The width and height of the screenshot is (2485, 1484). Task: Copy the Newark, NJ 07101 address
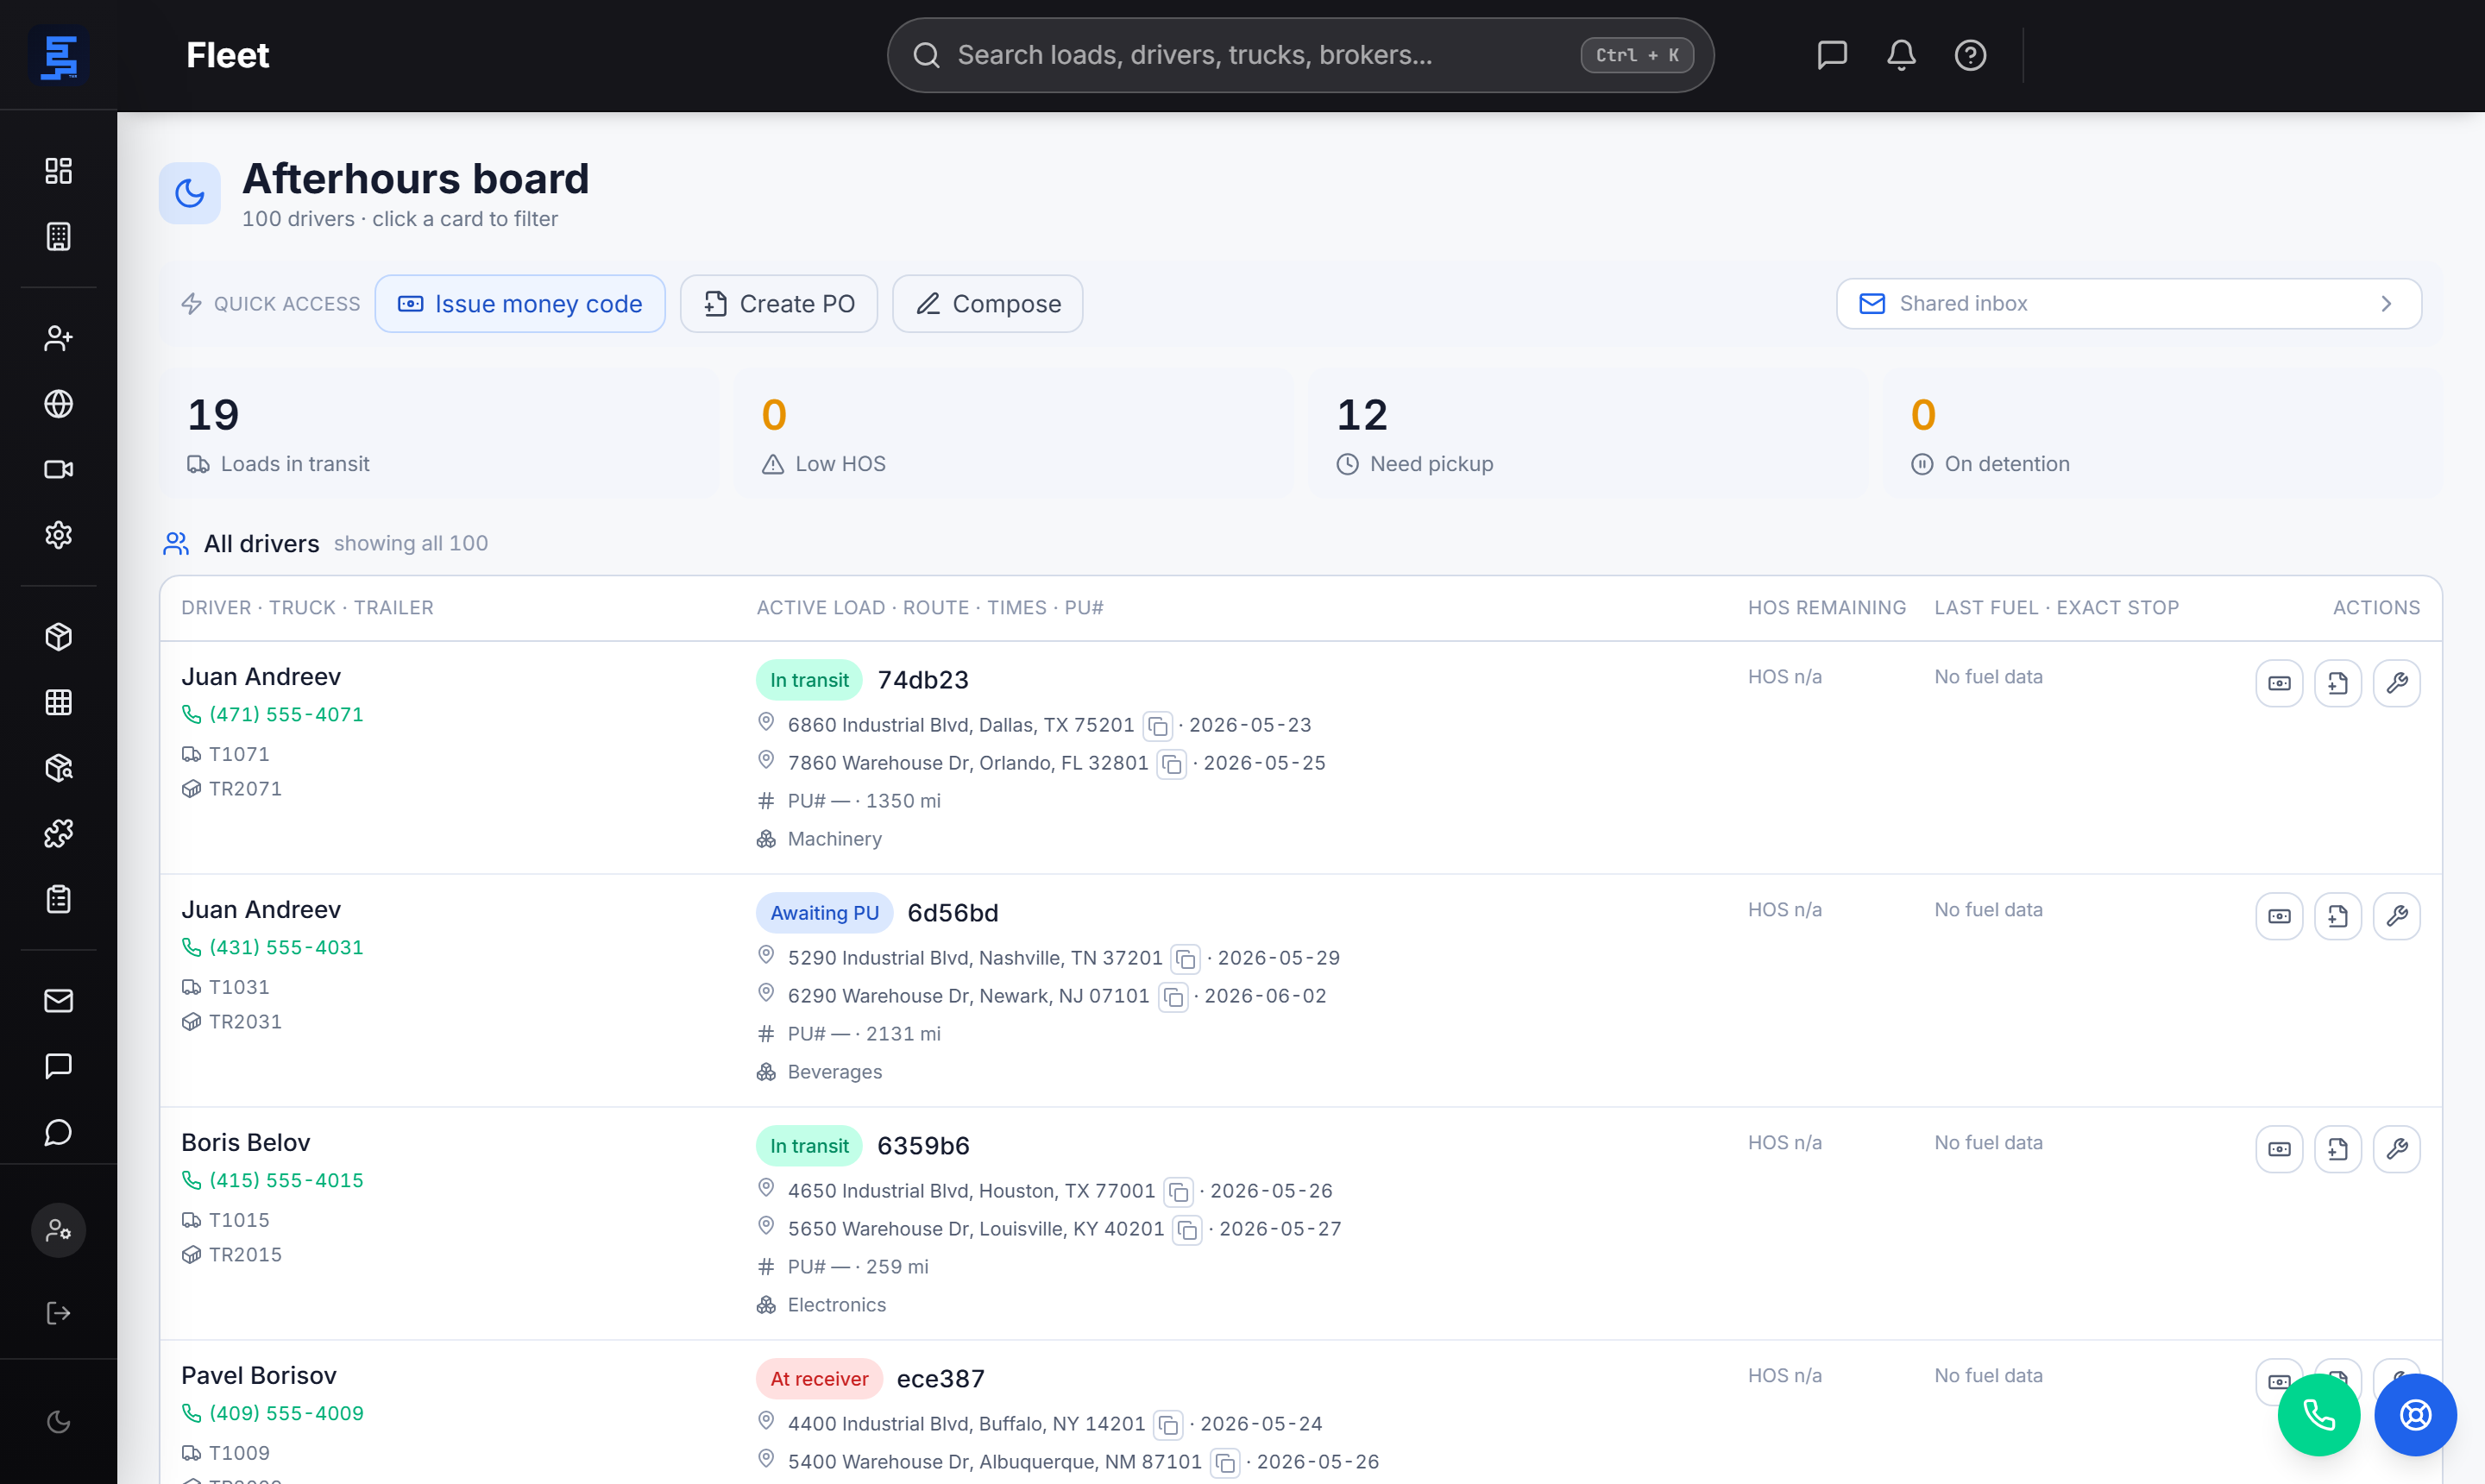pos(1173,997)
